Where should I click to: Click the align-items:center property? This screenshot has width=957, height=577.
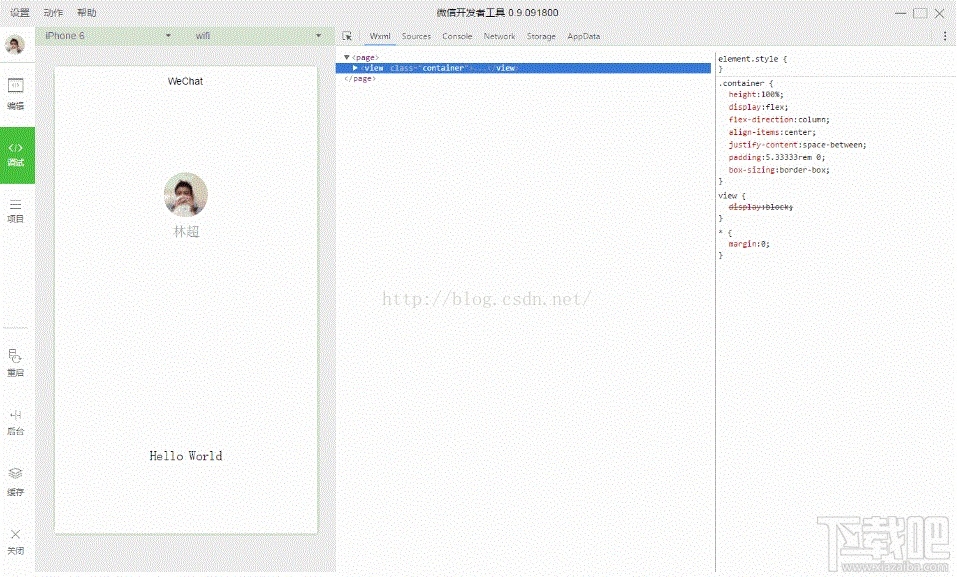[x=771, y=132]
